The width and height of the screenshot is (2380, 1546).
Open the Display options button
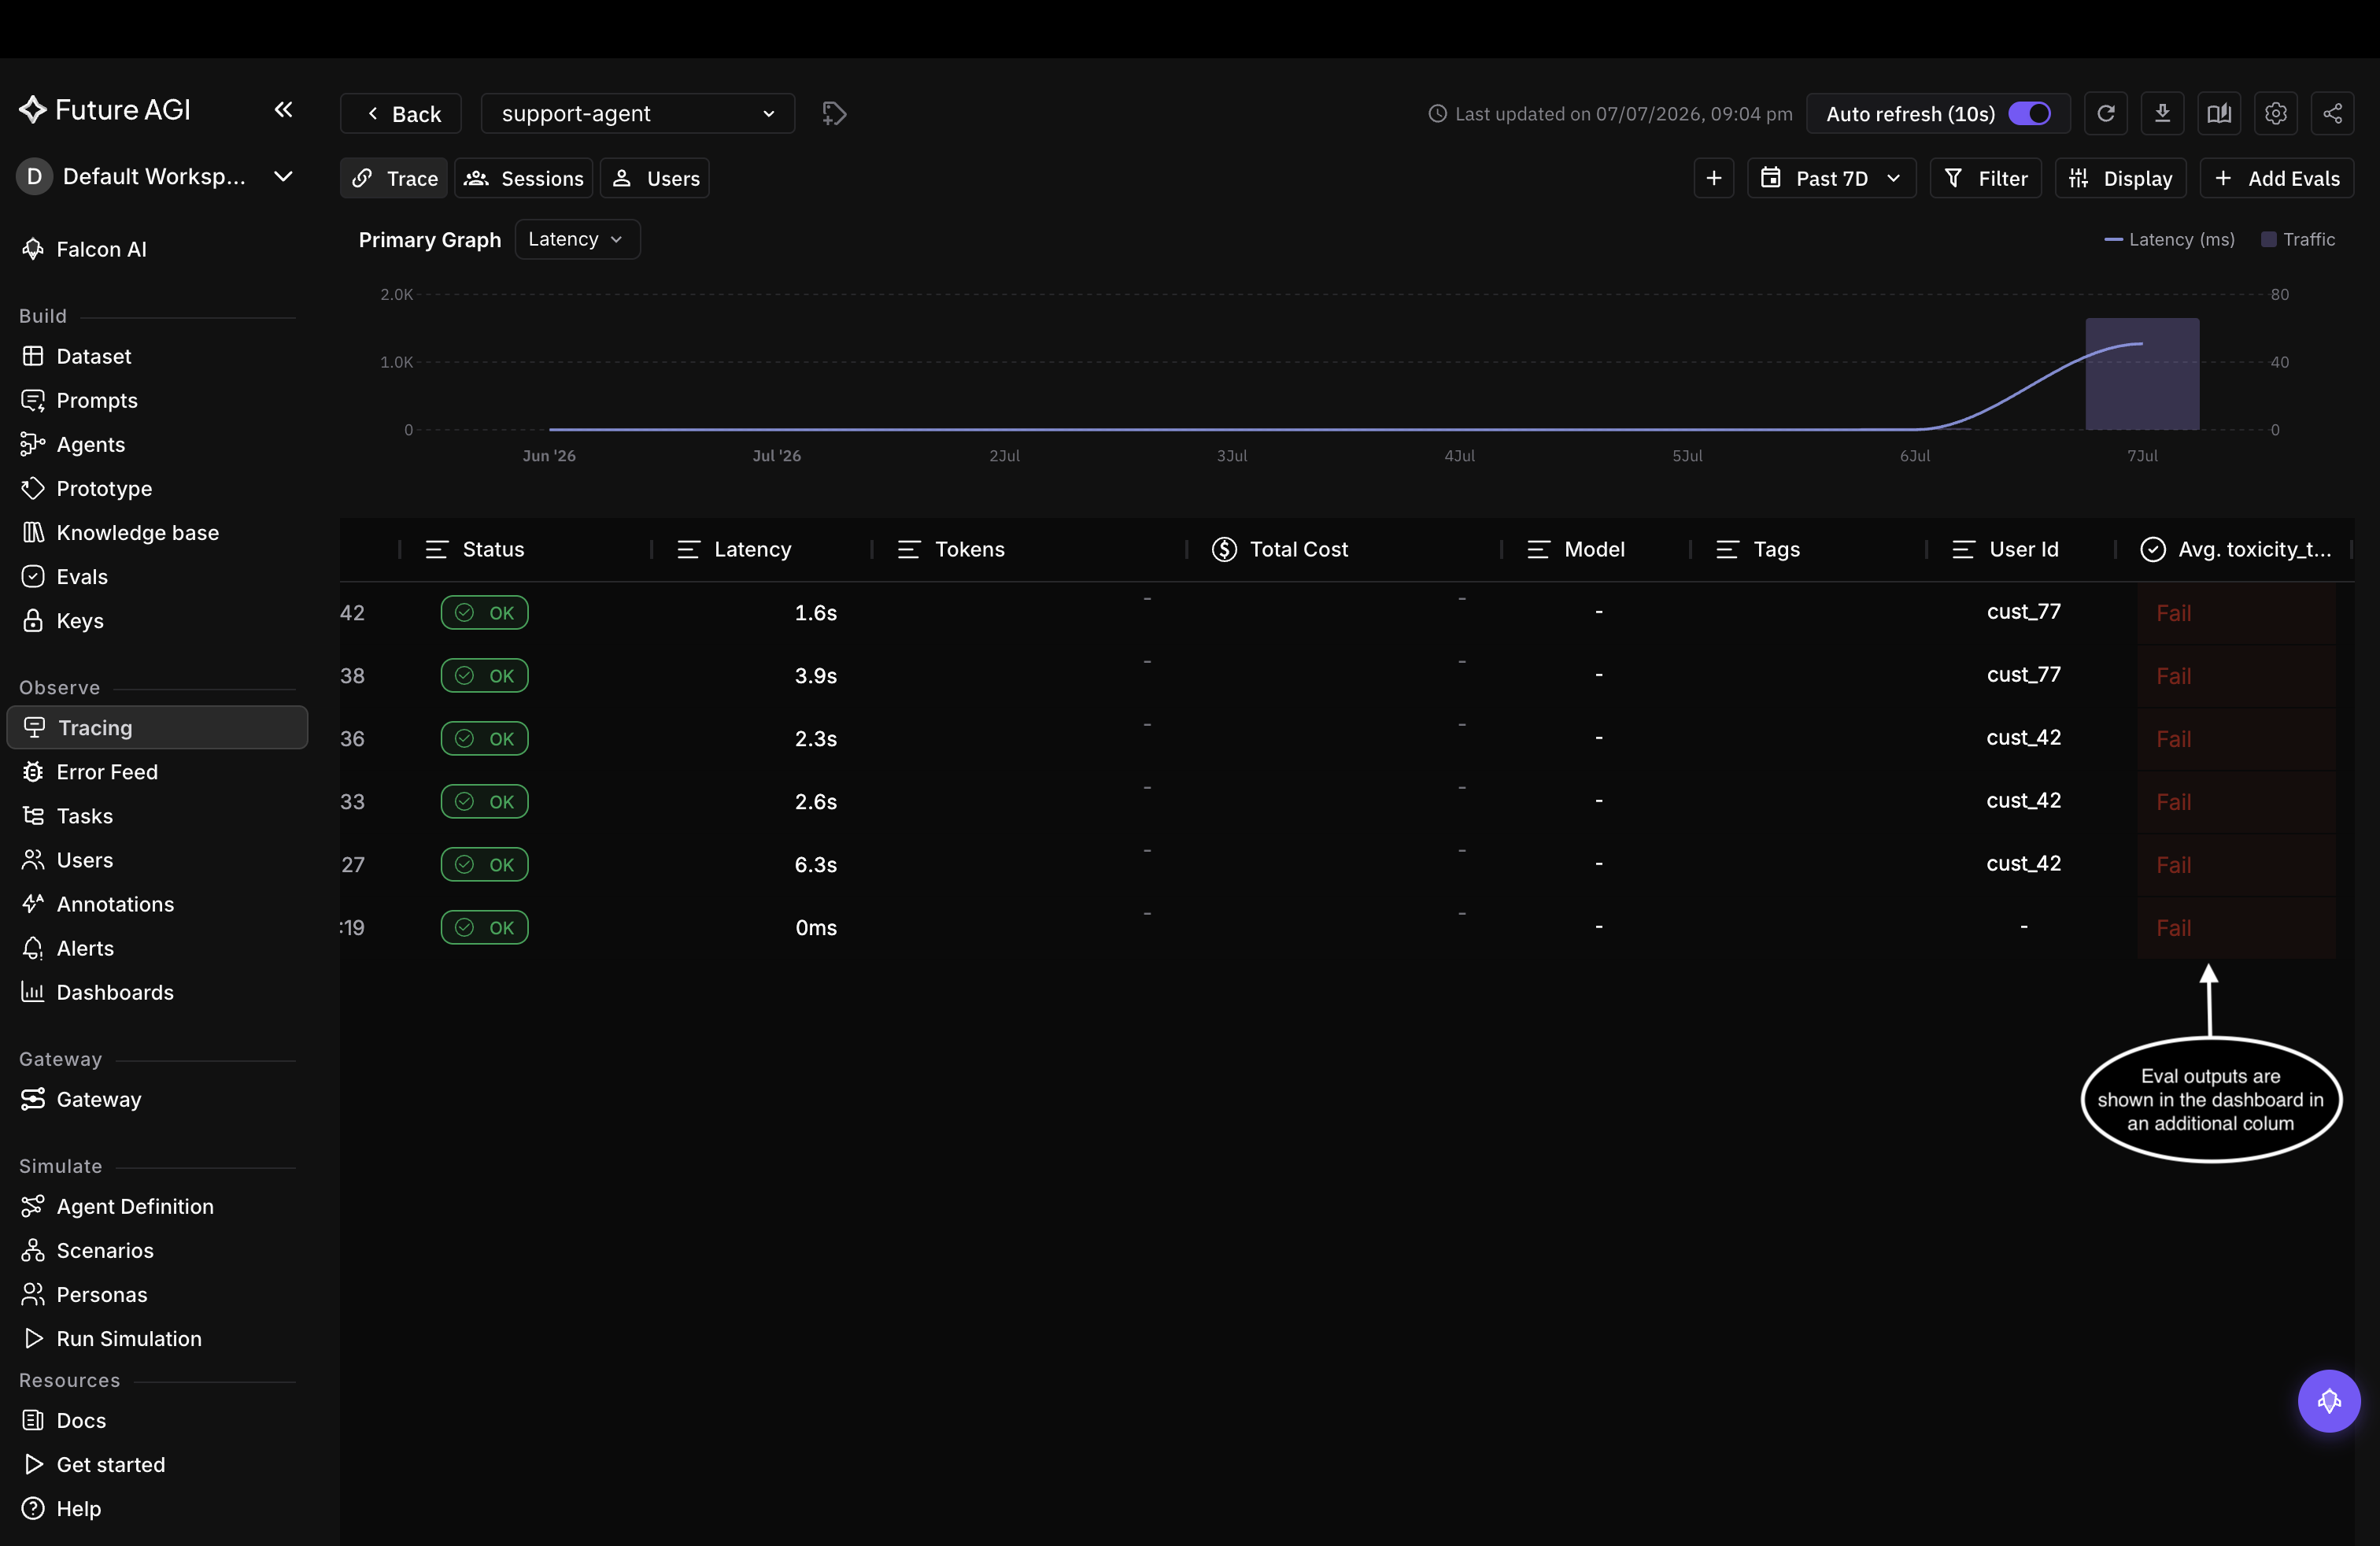(x=2120, y=178)
